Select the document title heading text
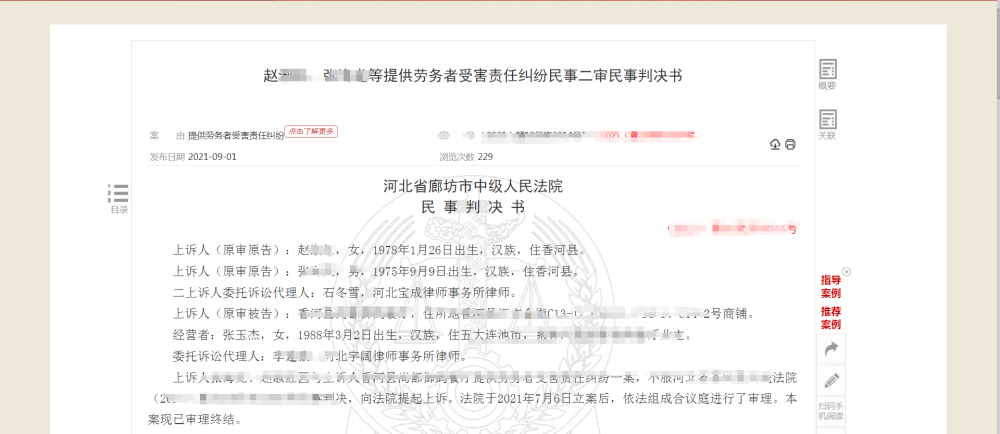 point(473,76)
